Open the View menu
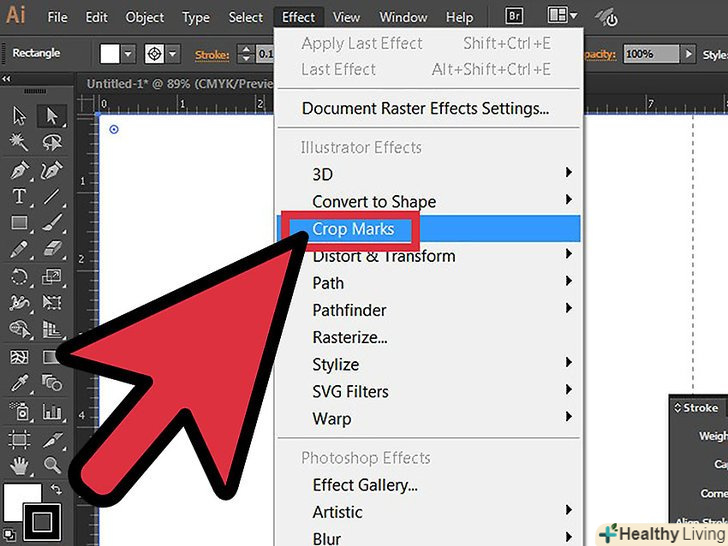The height and width of the screenshot is (546, 728). pos(346,17)
